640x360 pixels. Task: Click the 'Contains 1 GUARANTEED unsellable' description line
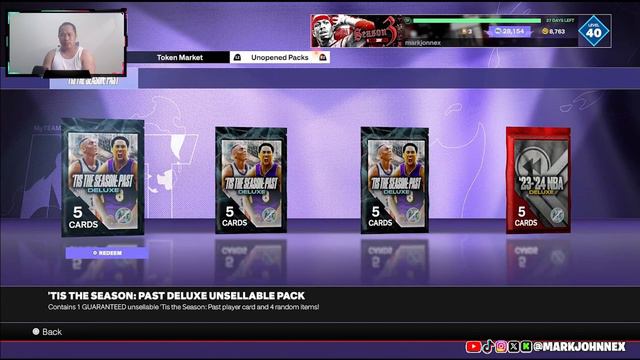[x=183, y=307]
